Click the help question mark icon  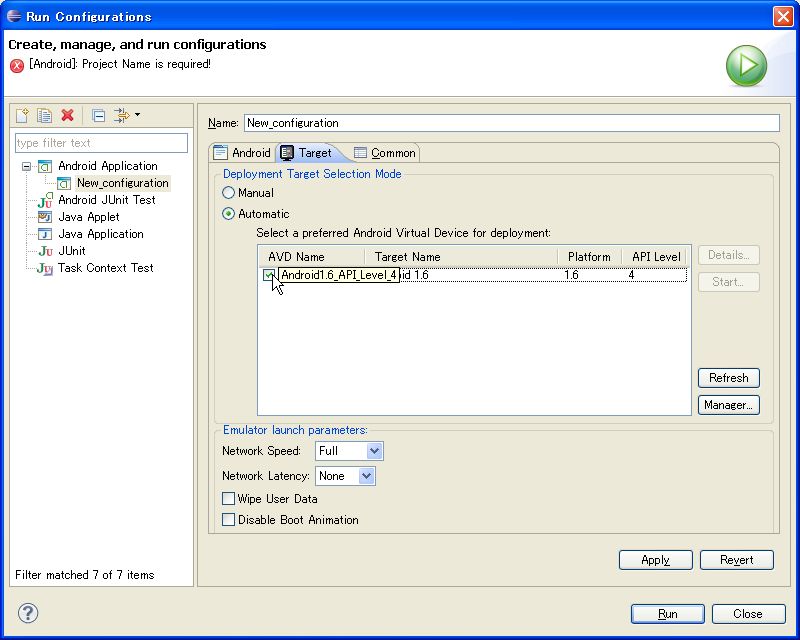coord(28,613)
